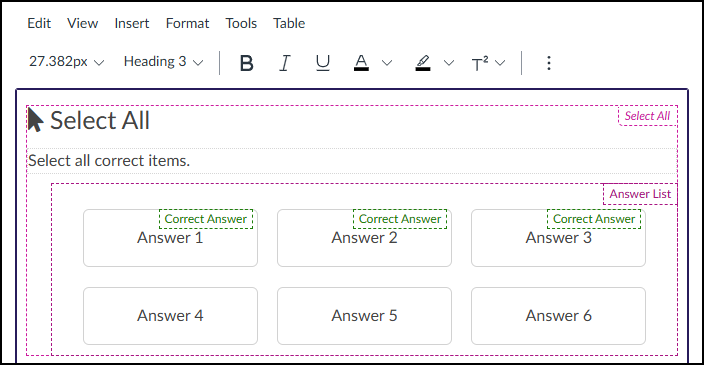Open the Heading 3 block format dropdown
Screen dimensions: 704x365
(x=163, y=62)
